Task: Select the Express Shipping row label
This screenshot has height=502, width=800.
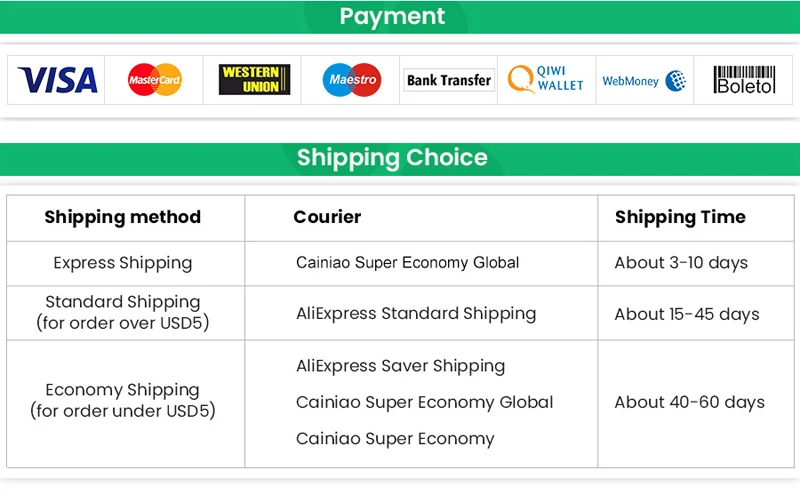Action: 122,263
